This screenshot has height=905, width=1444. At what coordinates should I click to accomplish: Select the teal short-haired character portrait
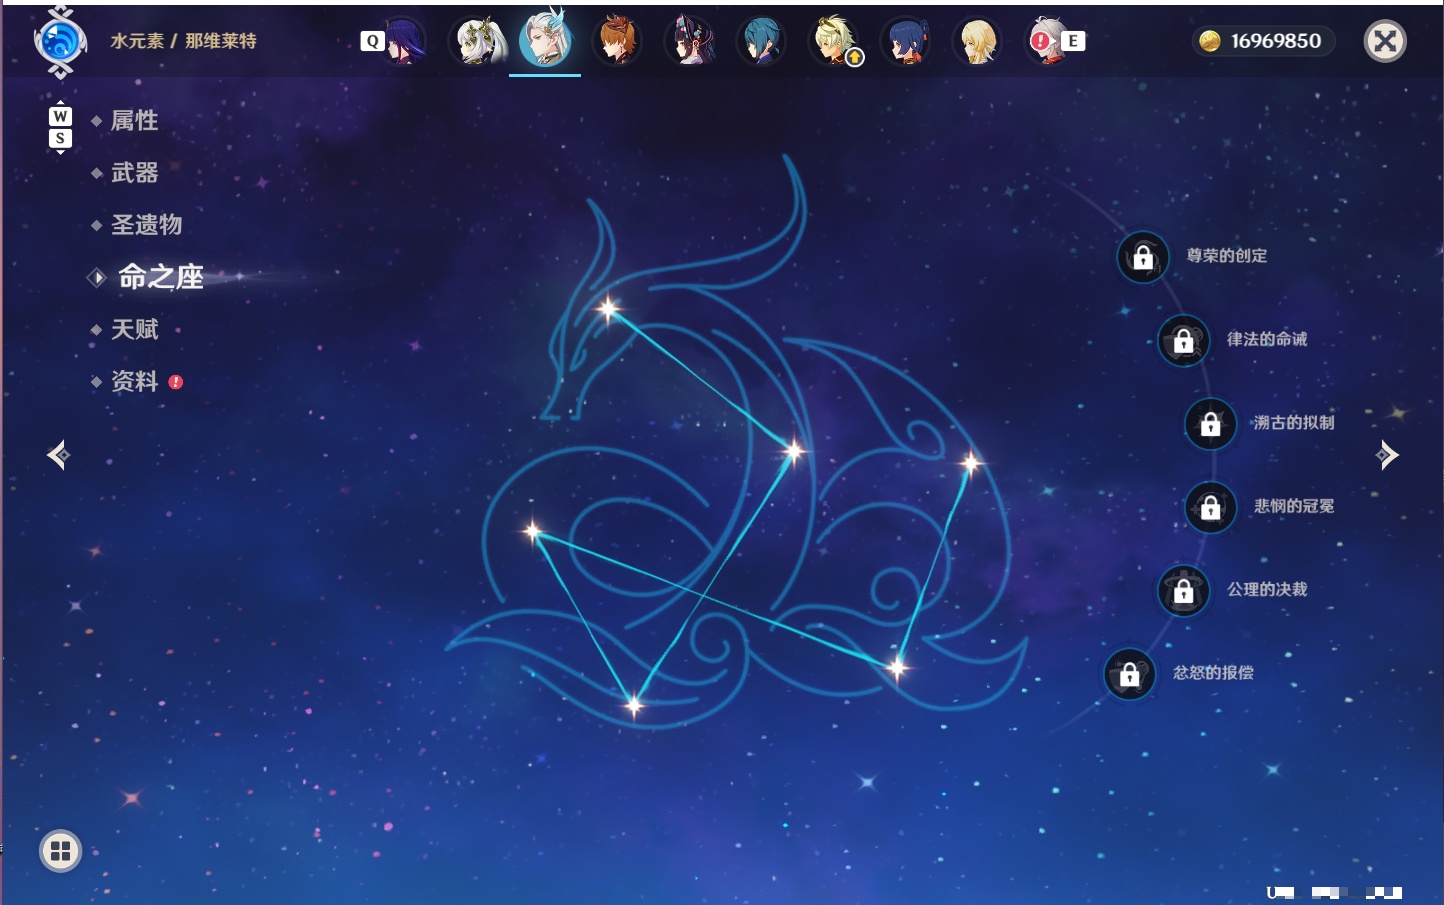tap(761, 41)
